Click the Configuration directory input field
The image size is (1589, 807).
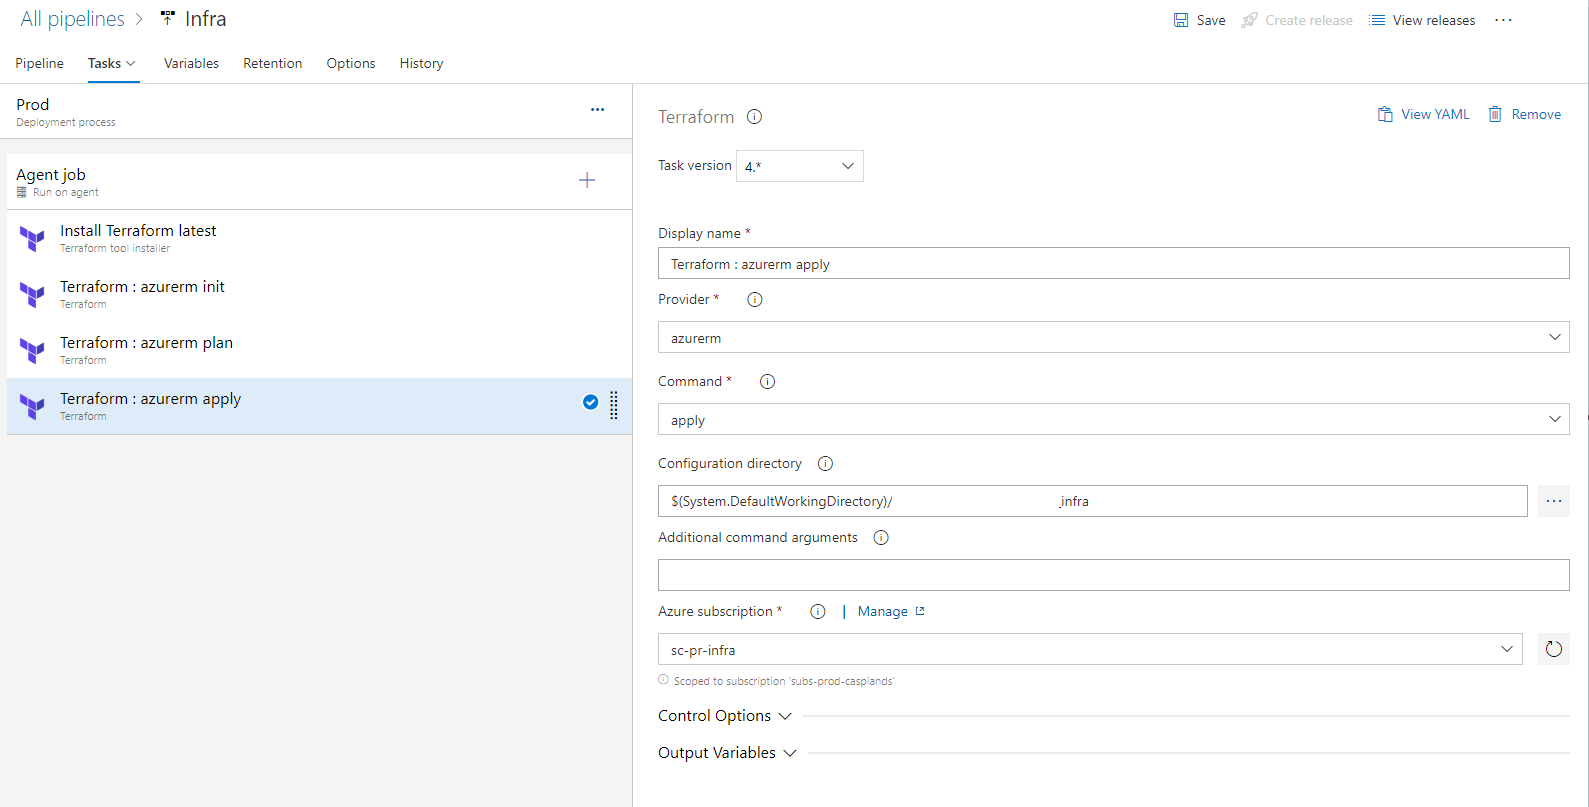(1092, 501)
